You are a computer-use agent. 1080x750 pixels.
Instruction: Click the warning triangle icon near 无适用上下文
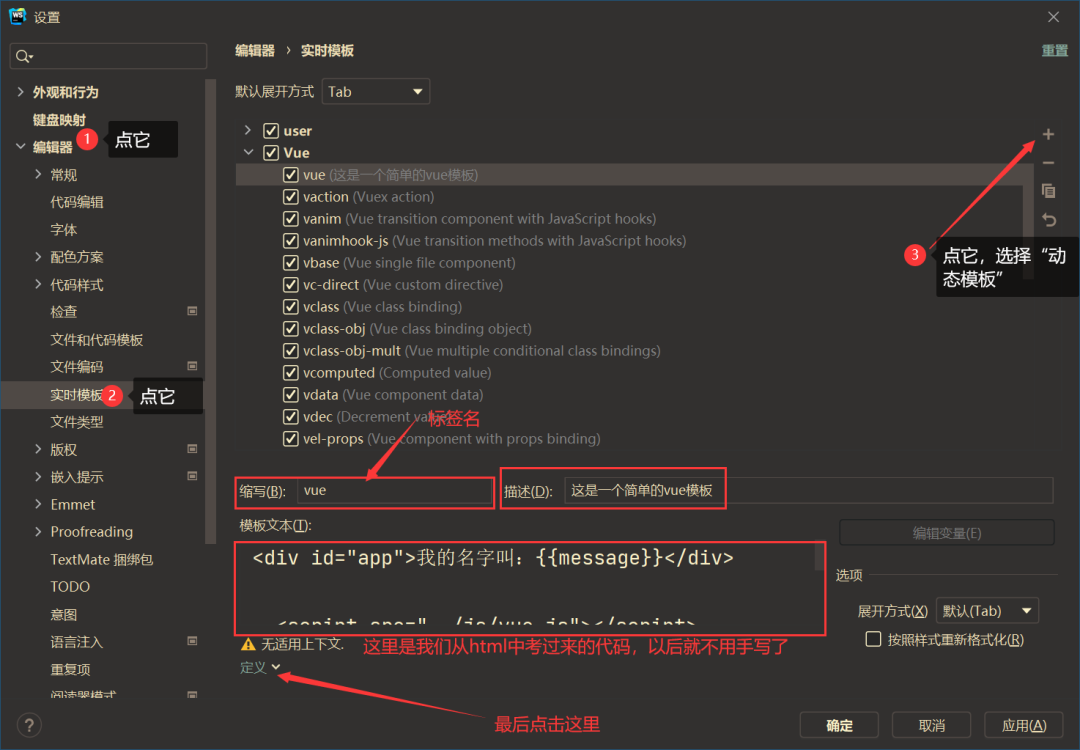[248, 645]
